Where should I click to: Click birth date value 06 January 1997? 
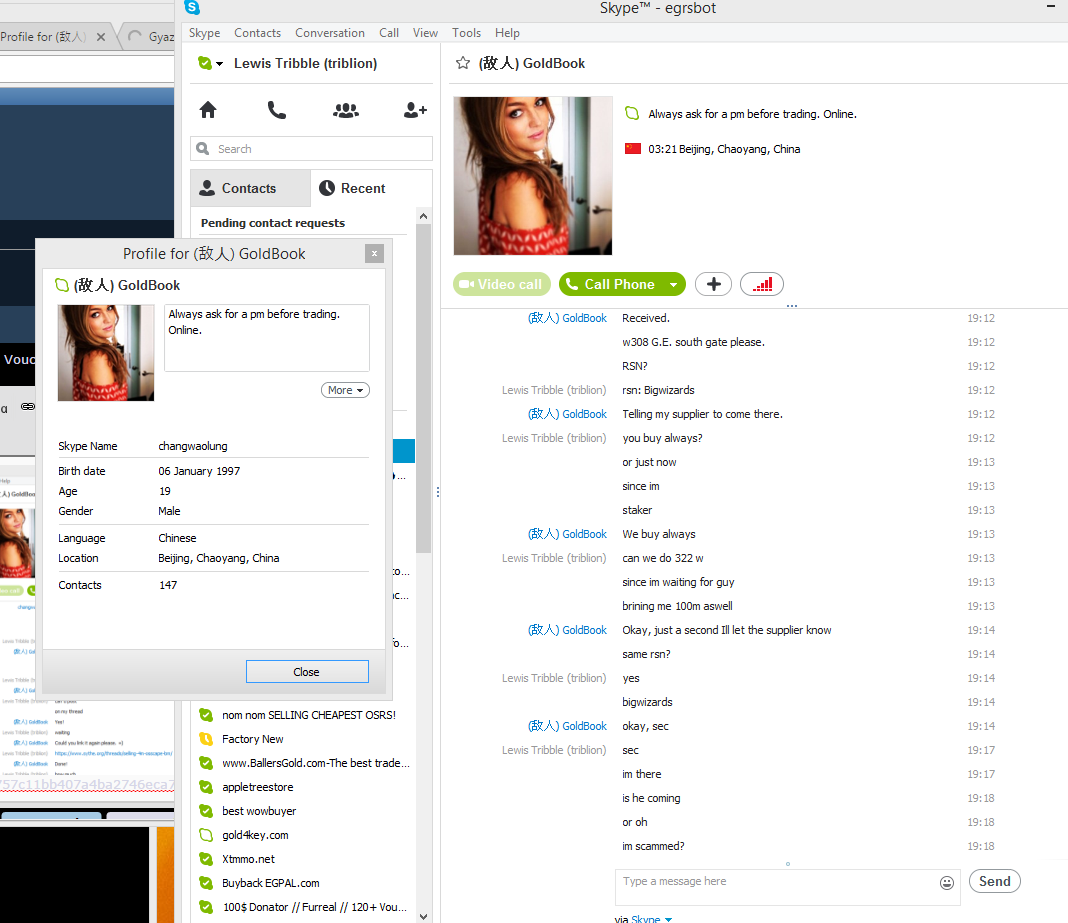pos(199,471)
